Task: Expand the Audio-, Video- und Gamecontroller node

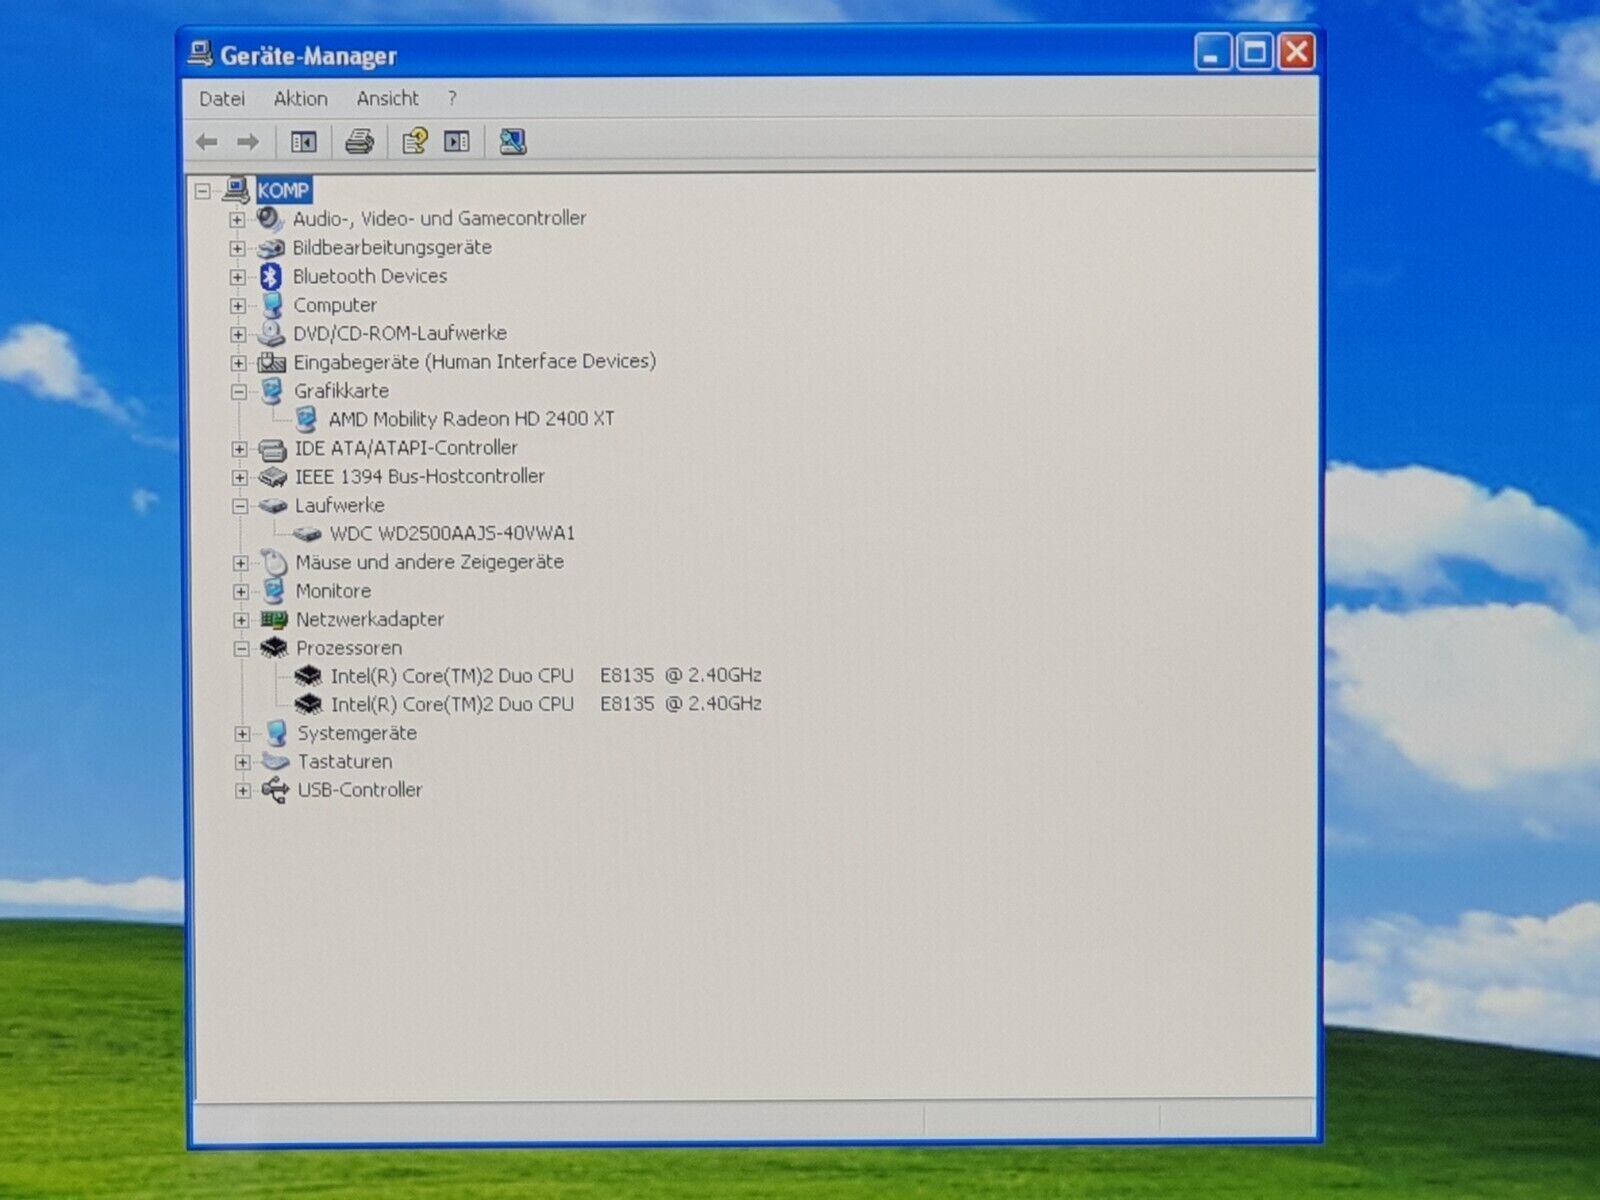Action: [237, 219]
